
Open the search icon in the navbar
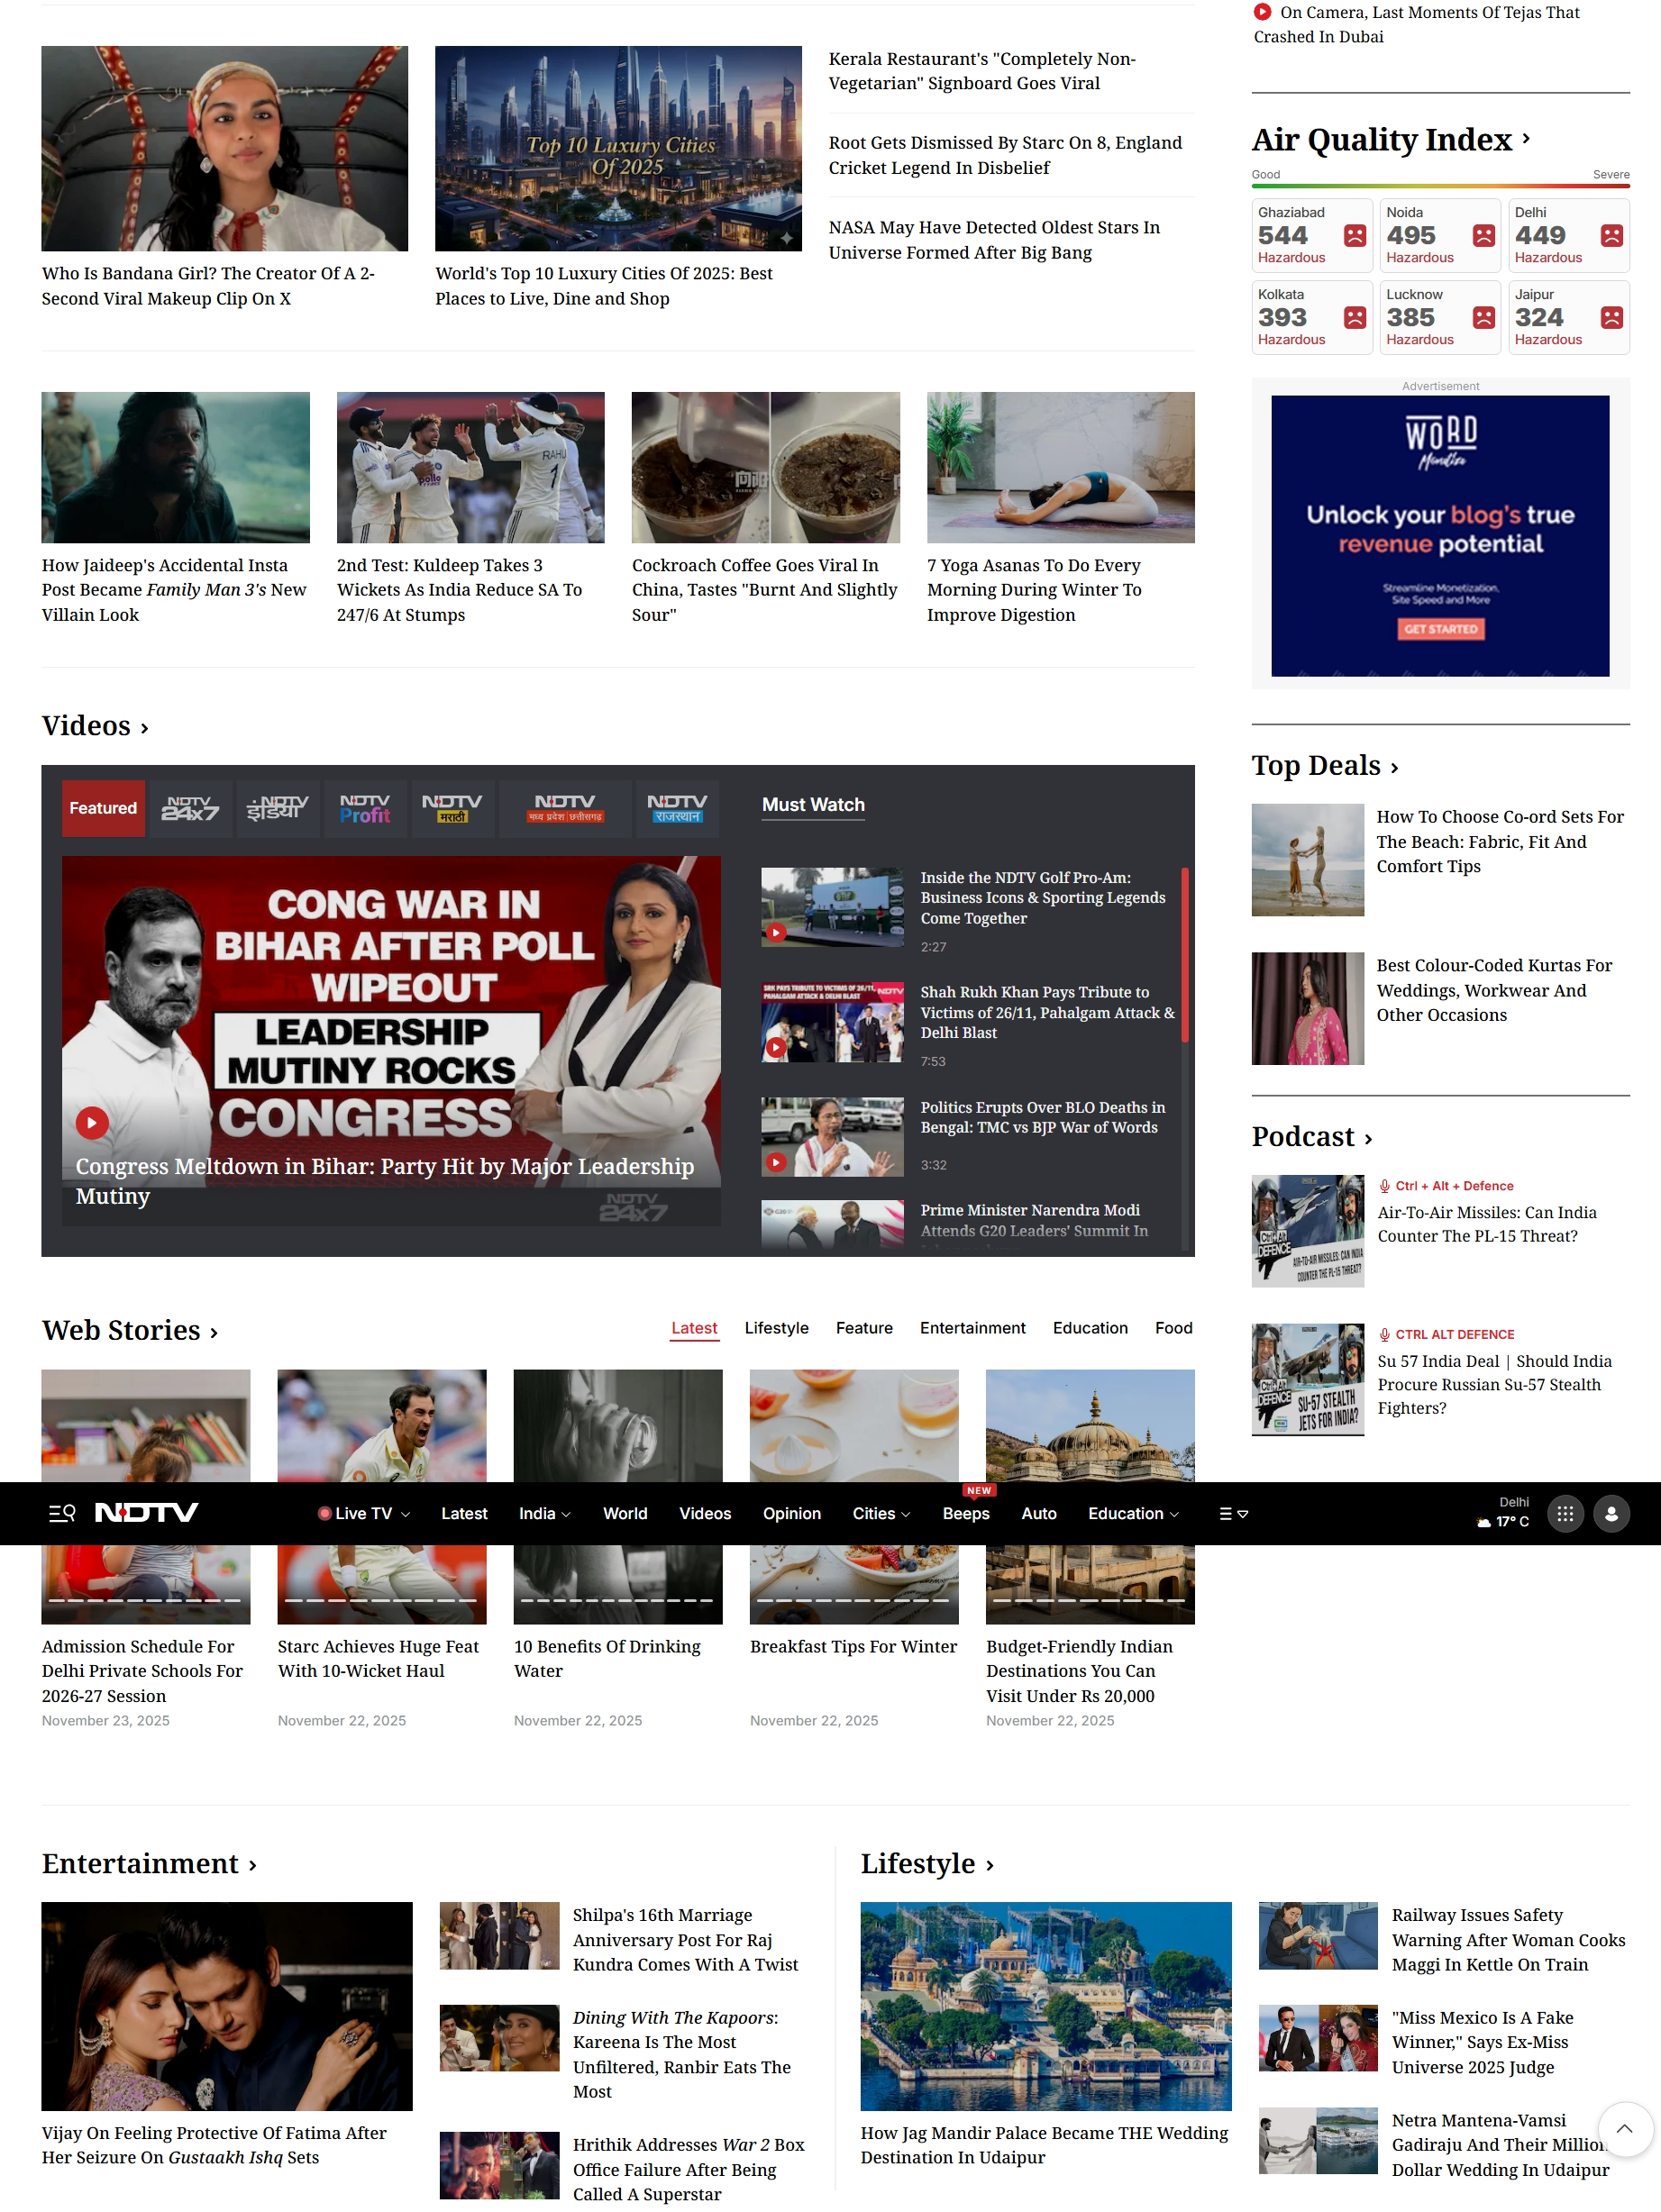pyautogui.click(x=62, y=1513)
